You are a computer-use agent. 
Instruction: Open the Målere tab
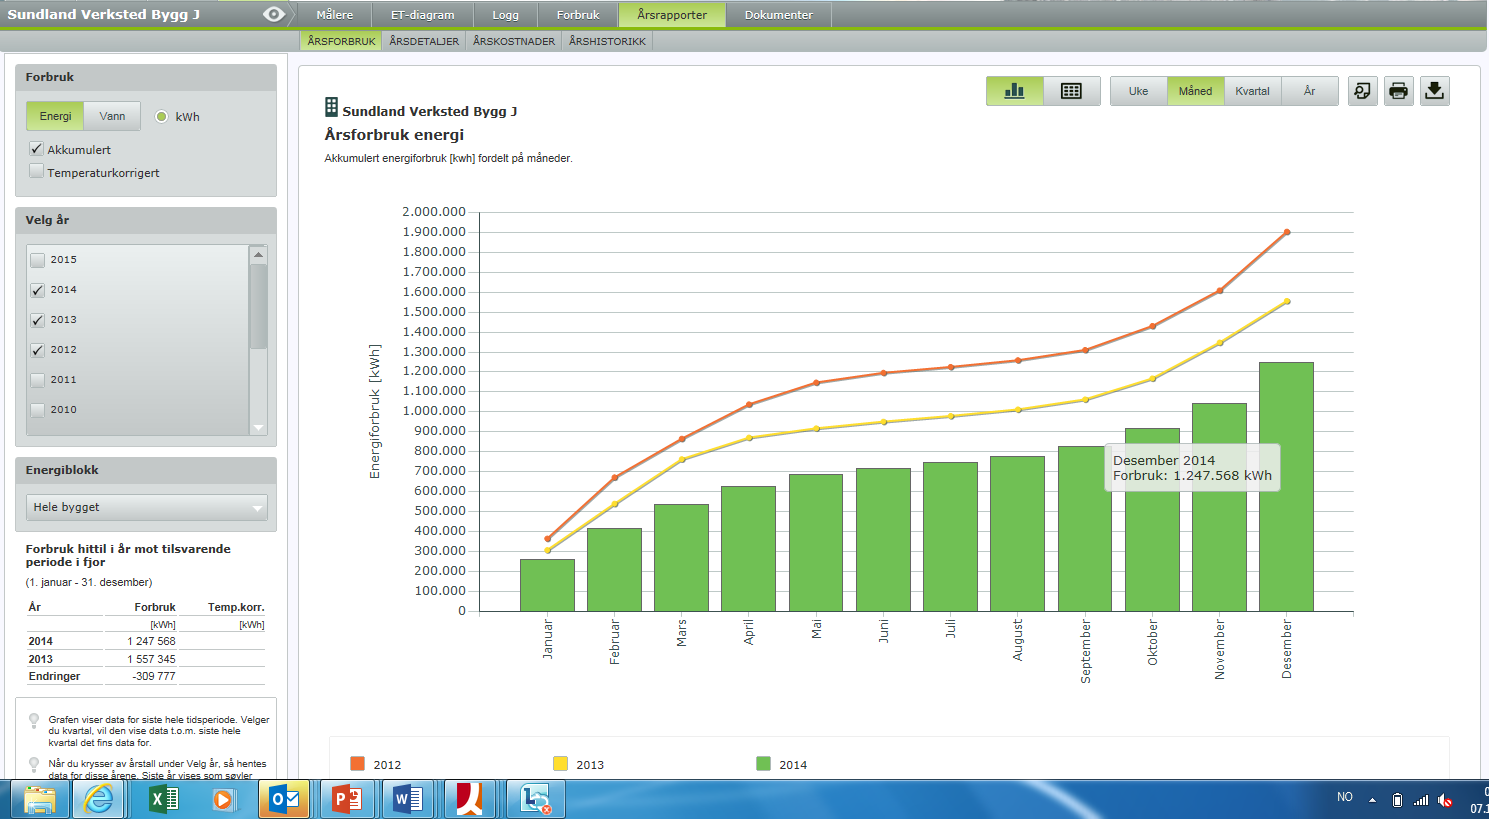[x=335, y=15]
